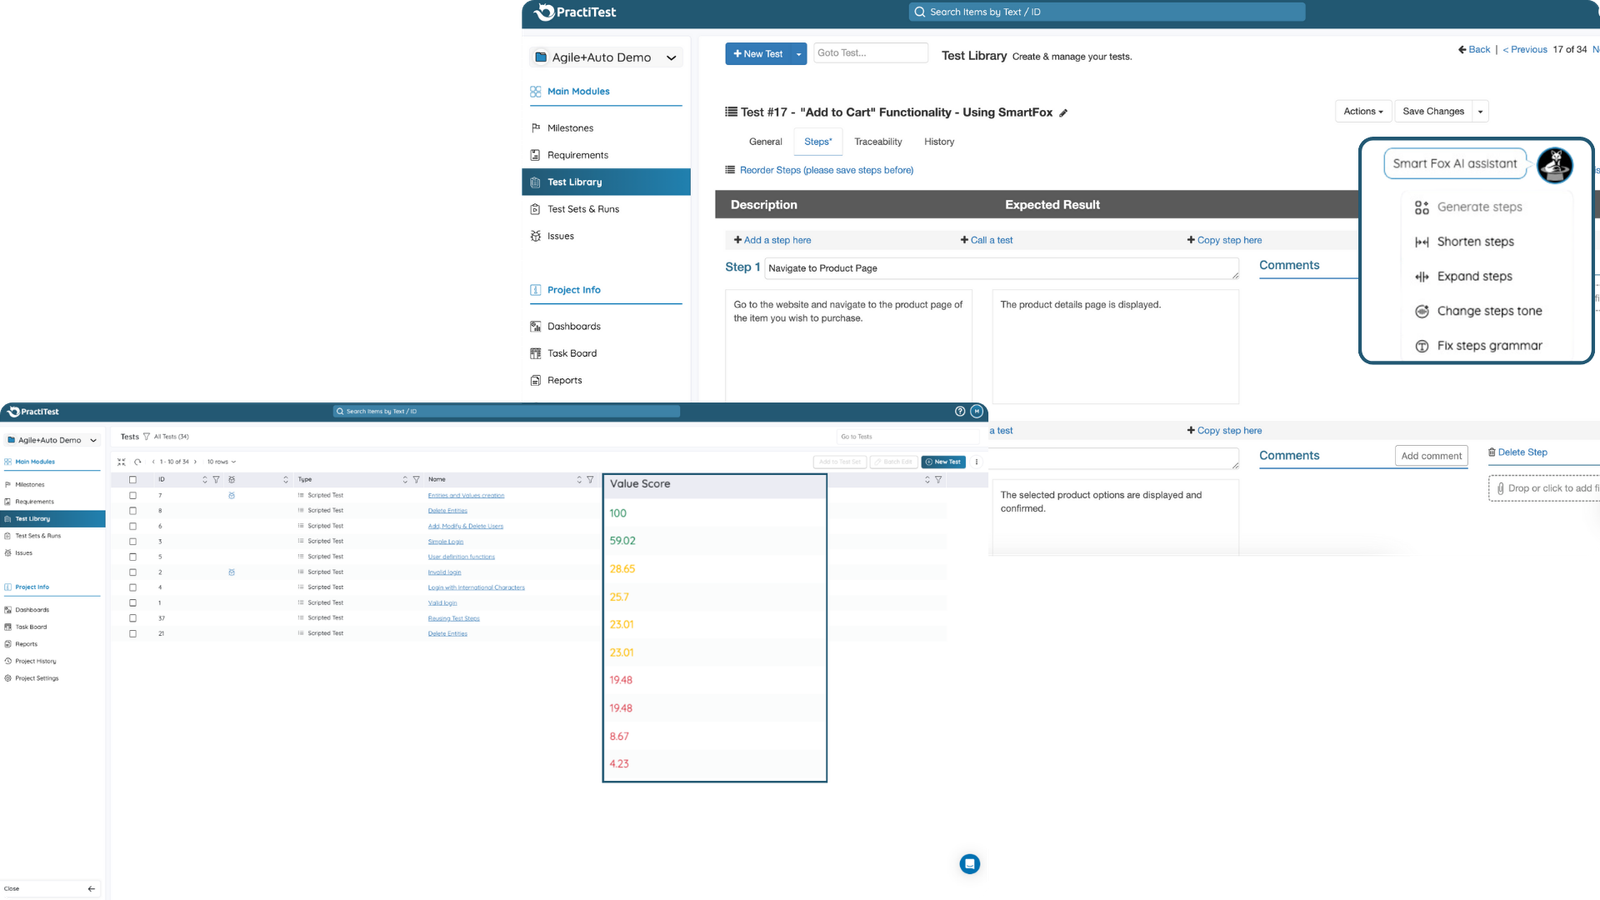Open the Smart Fox AI assistant avatar
Viewport: 1600px width, 900px height.
[1555, 165]
